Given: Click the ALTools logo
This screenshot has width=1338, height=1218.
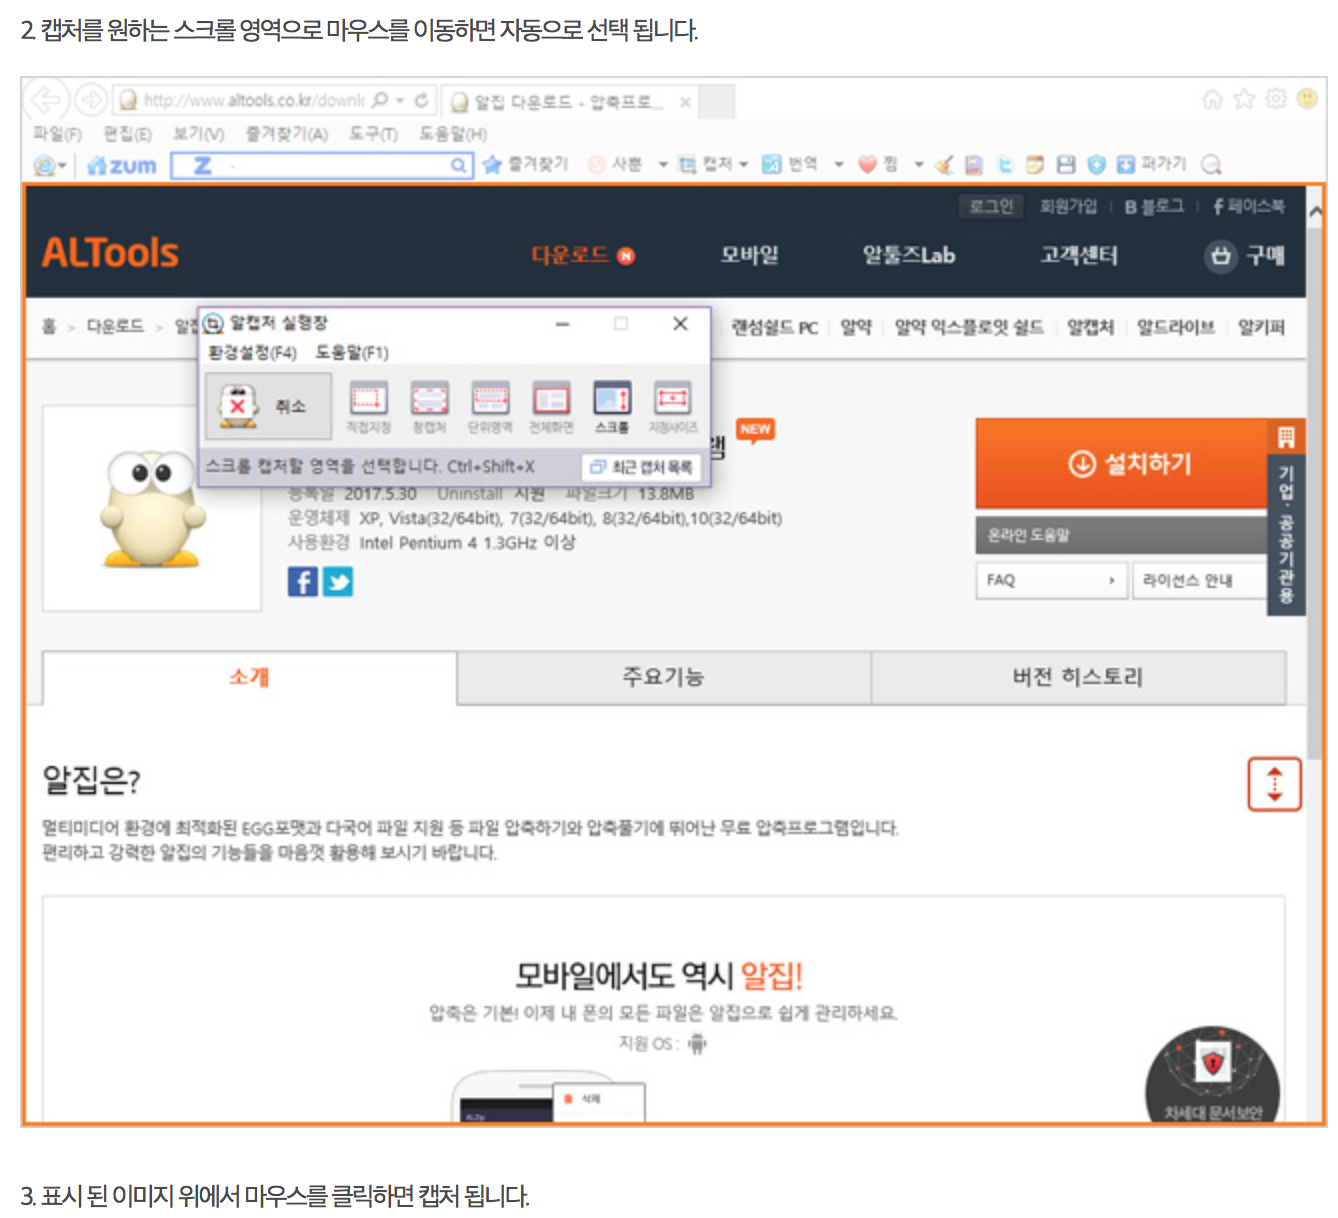Looking at the screenshot, I should 110,253.
